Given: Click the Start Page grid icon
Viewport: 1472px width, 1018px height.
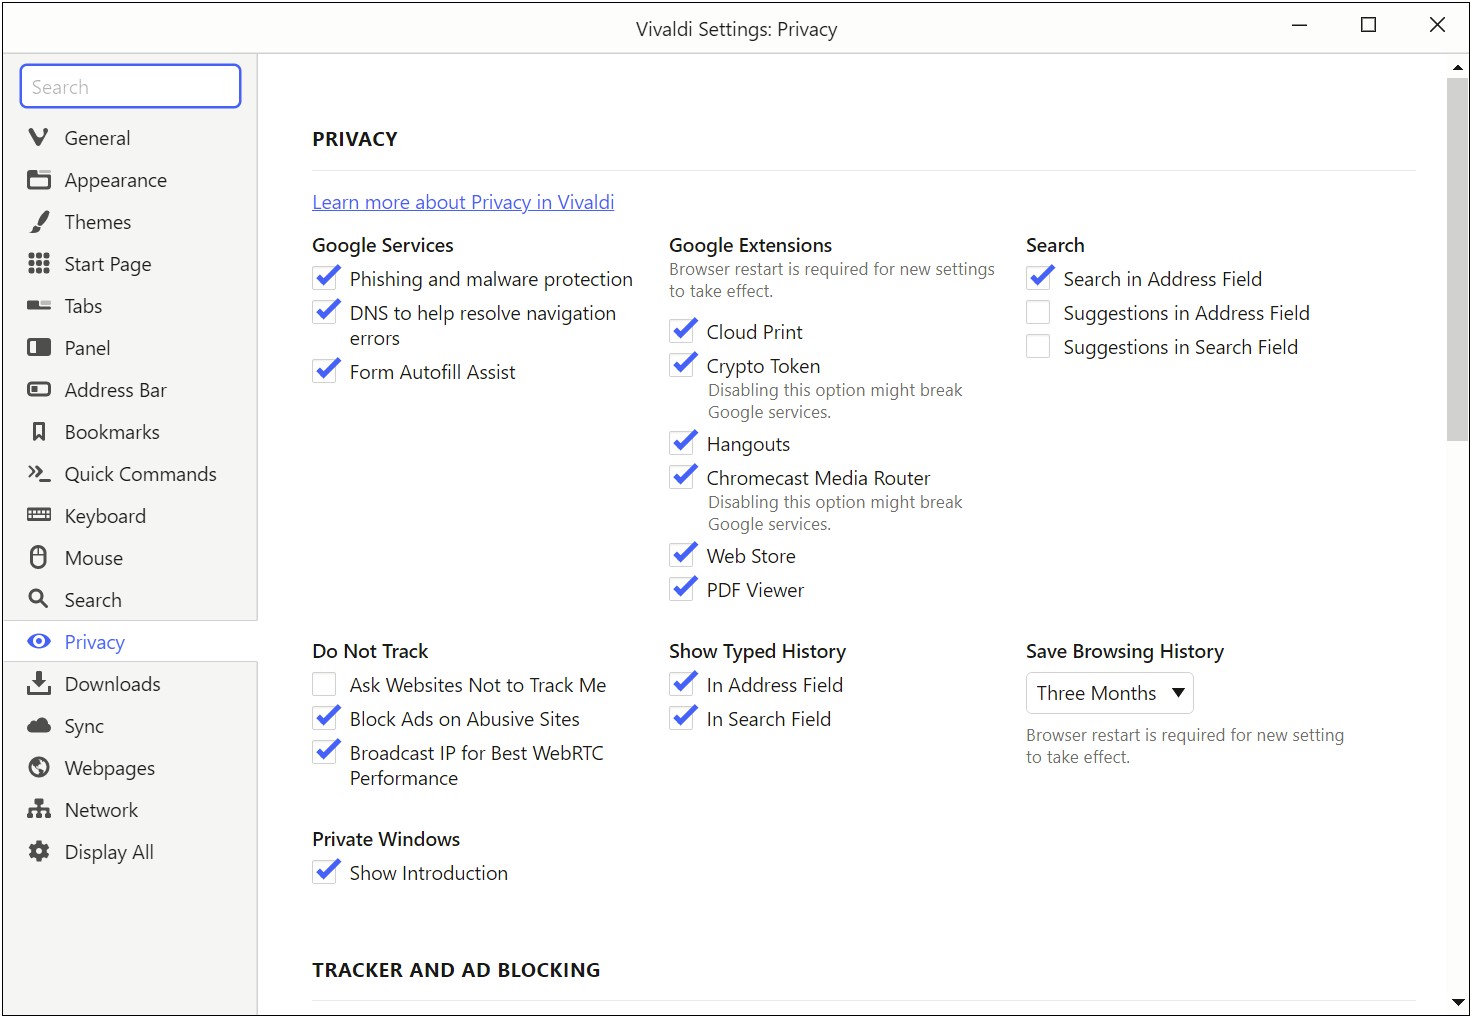Looking at the screenshot, I should pos(38,263).
